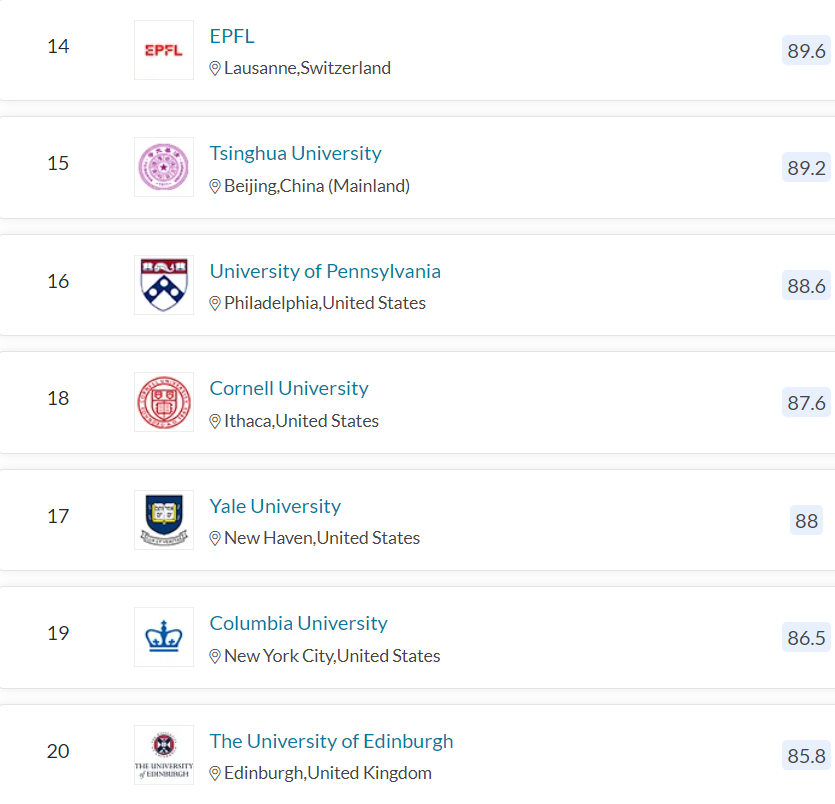
Task: Click the Yale University crest logo
Action: tap(164, 520)
